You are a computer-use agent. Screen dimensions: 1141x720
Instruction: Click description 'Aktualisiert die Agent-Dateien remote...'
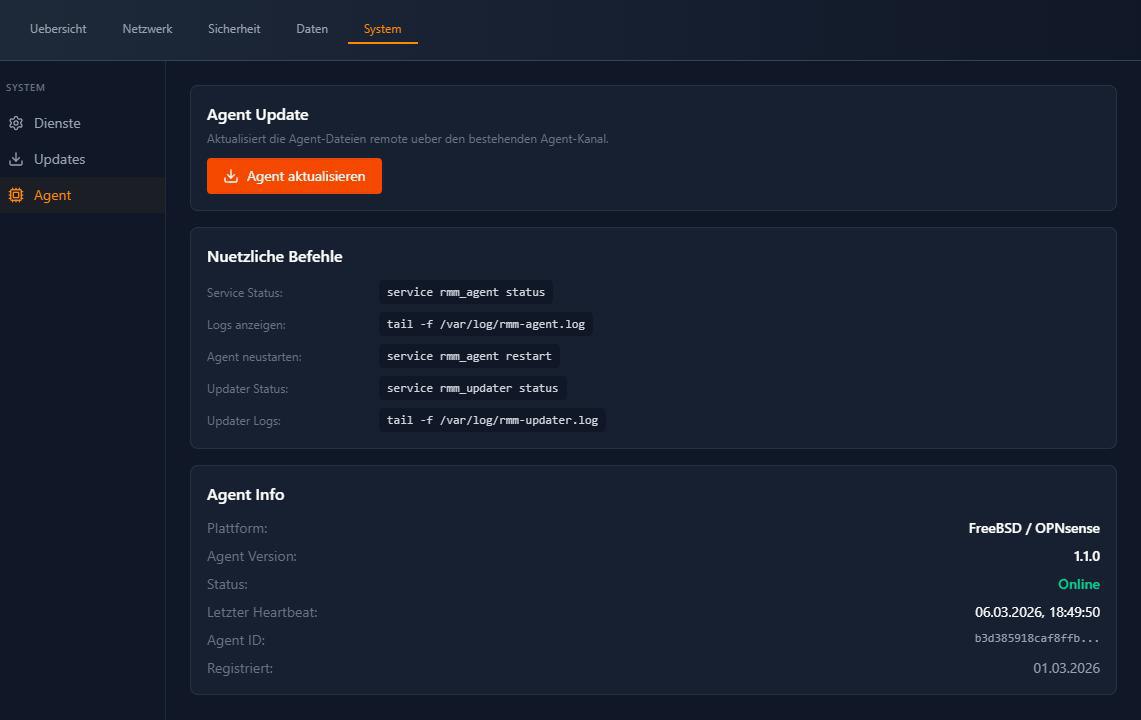pyautogui.click(x=408, y=139)
